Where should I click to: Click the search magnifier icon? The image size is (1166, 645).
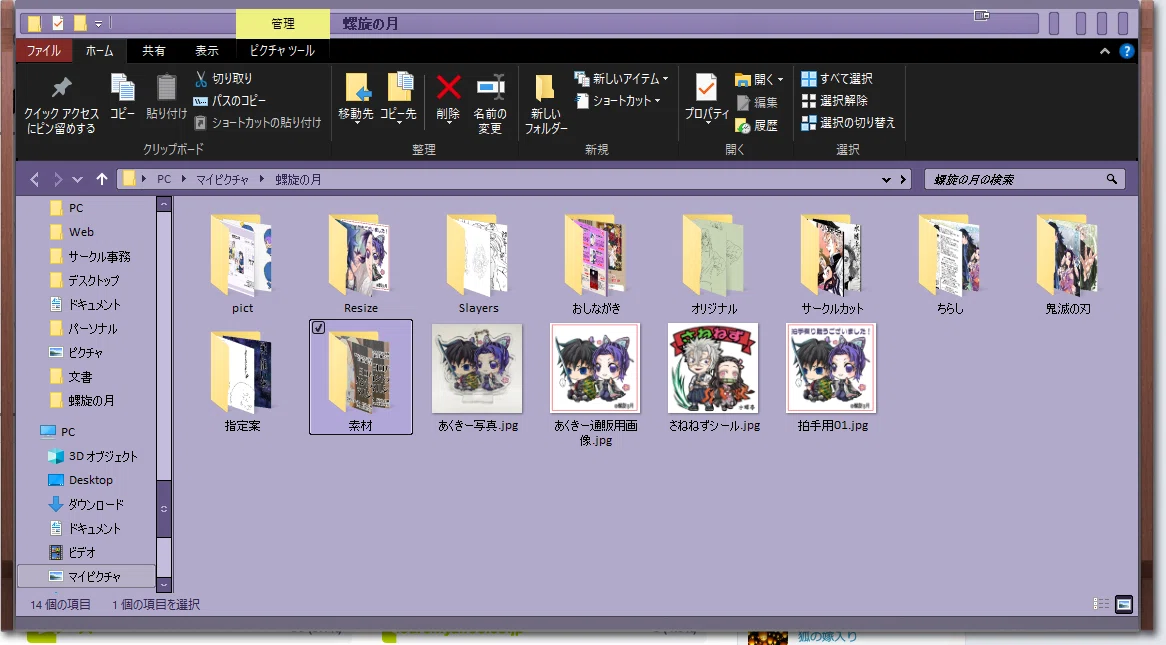pyautogui.click(x=1112, y=179)
